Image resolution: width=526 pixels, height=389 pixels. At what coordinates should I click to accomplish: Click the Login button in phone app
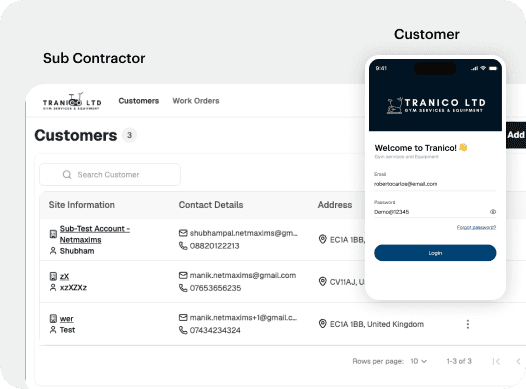435,253
